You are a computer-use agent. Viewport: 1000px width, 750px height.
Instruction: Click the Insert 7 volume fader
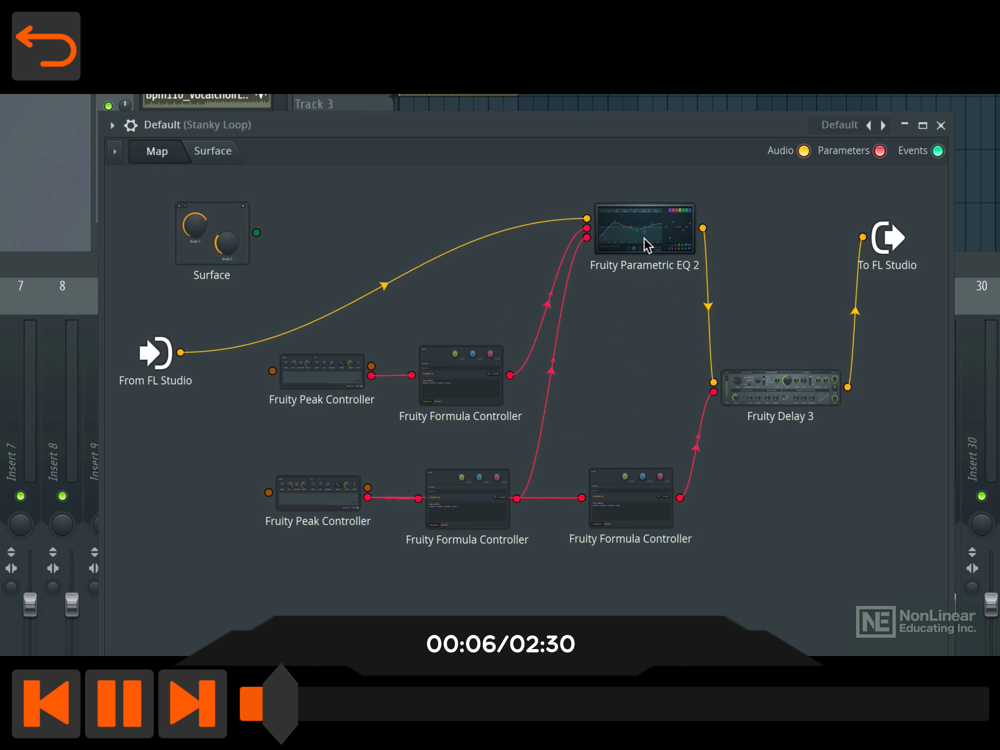(30, 604)
